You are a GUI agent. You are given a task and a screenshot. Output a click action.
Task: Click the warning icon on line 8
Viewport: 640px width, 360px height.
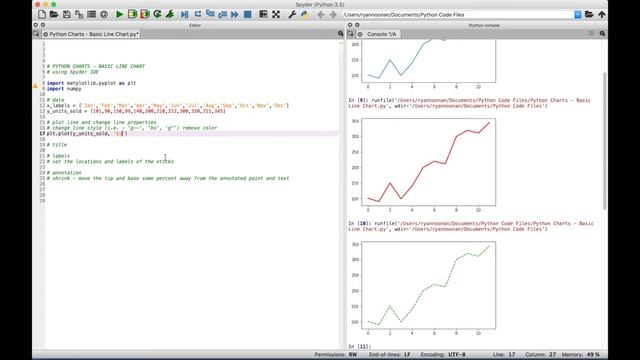tap(36, 86)
